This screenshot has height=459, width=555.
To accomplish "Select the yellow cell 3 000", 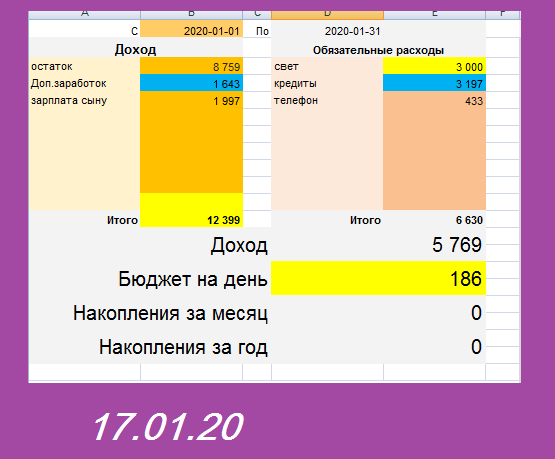I will coord(434,66).
